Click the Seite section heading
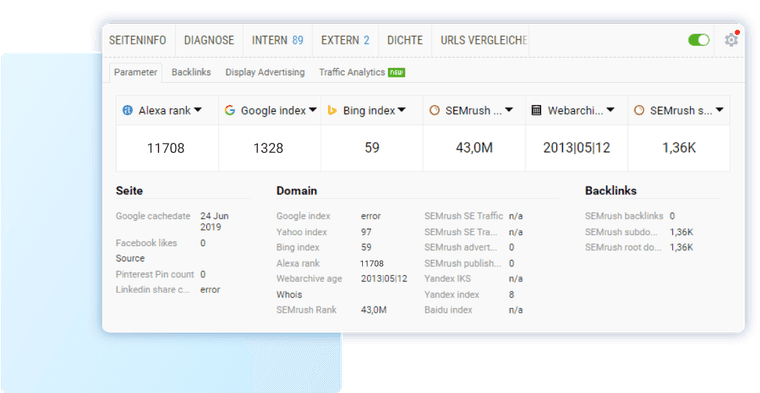The width and height of the screenshot is (760, 393). (x=129, y=190)
